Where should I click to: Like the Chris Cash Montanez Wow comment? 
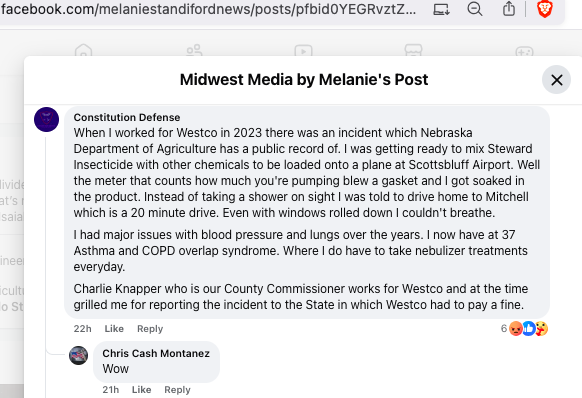click(141, 389)
